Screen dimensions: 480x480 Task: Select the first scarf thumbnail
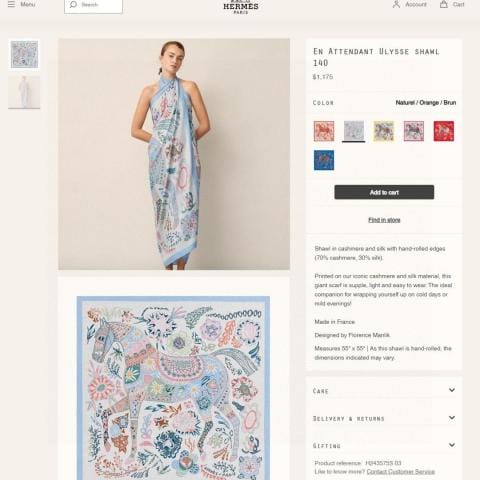click(24, 54)
